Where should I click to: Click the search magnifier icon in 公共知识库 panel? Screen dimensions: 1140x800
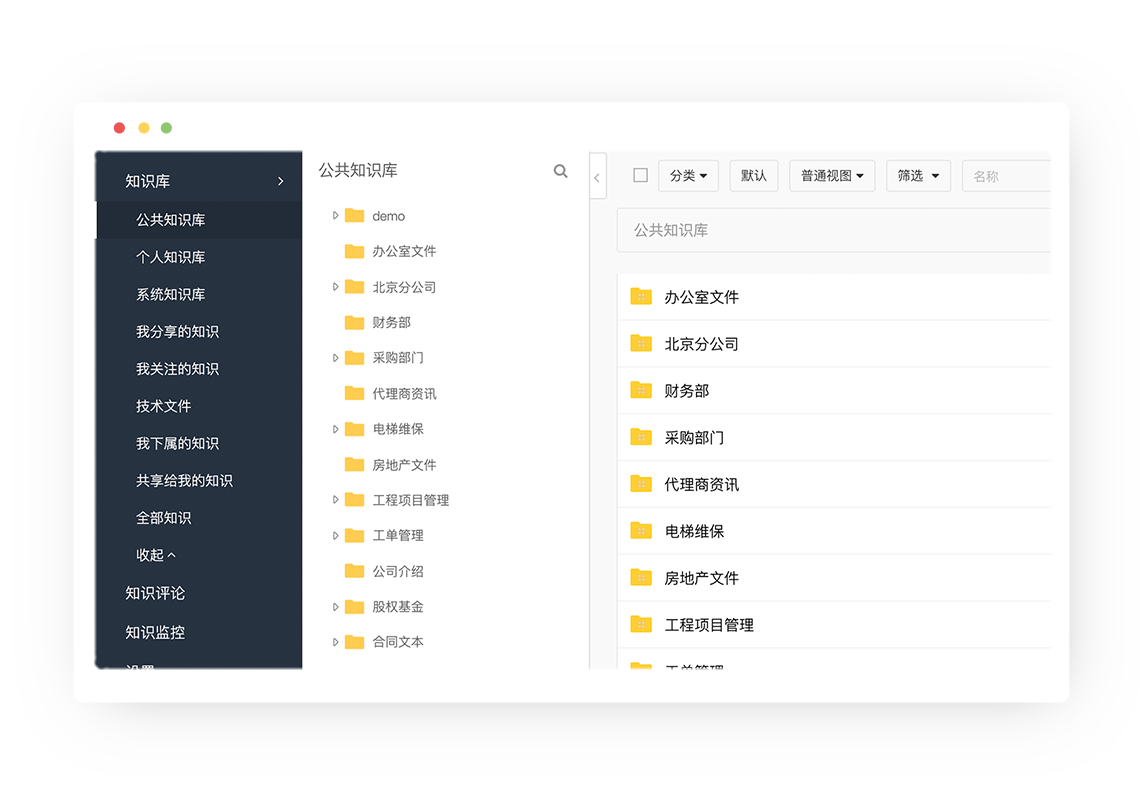[x=560, y=171]
